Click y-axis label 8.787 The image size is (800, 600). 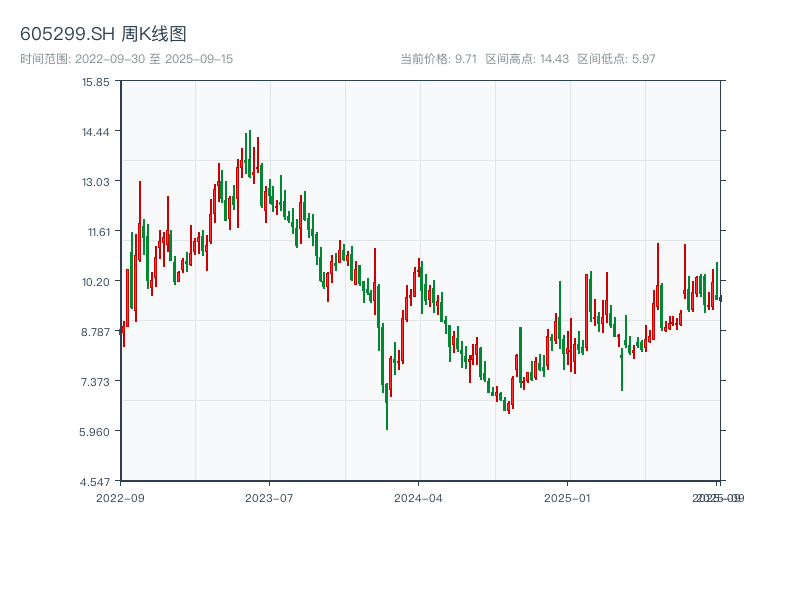(95, 332)
